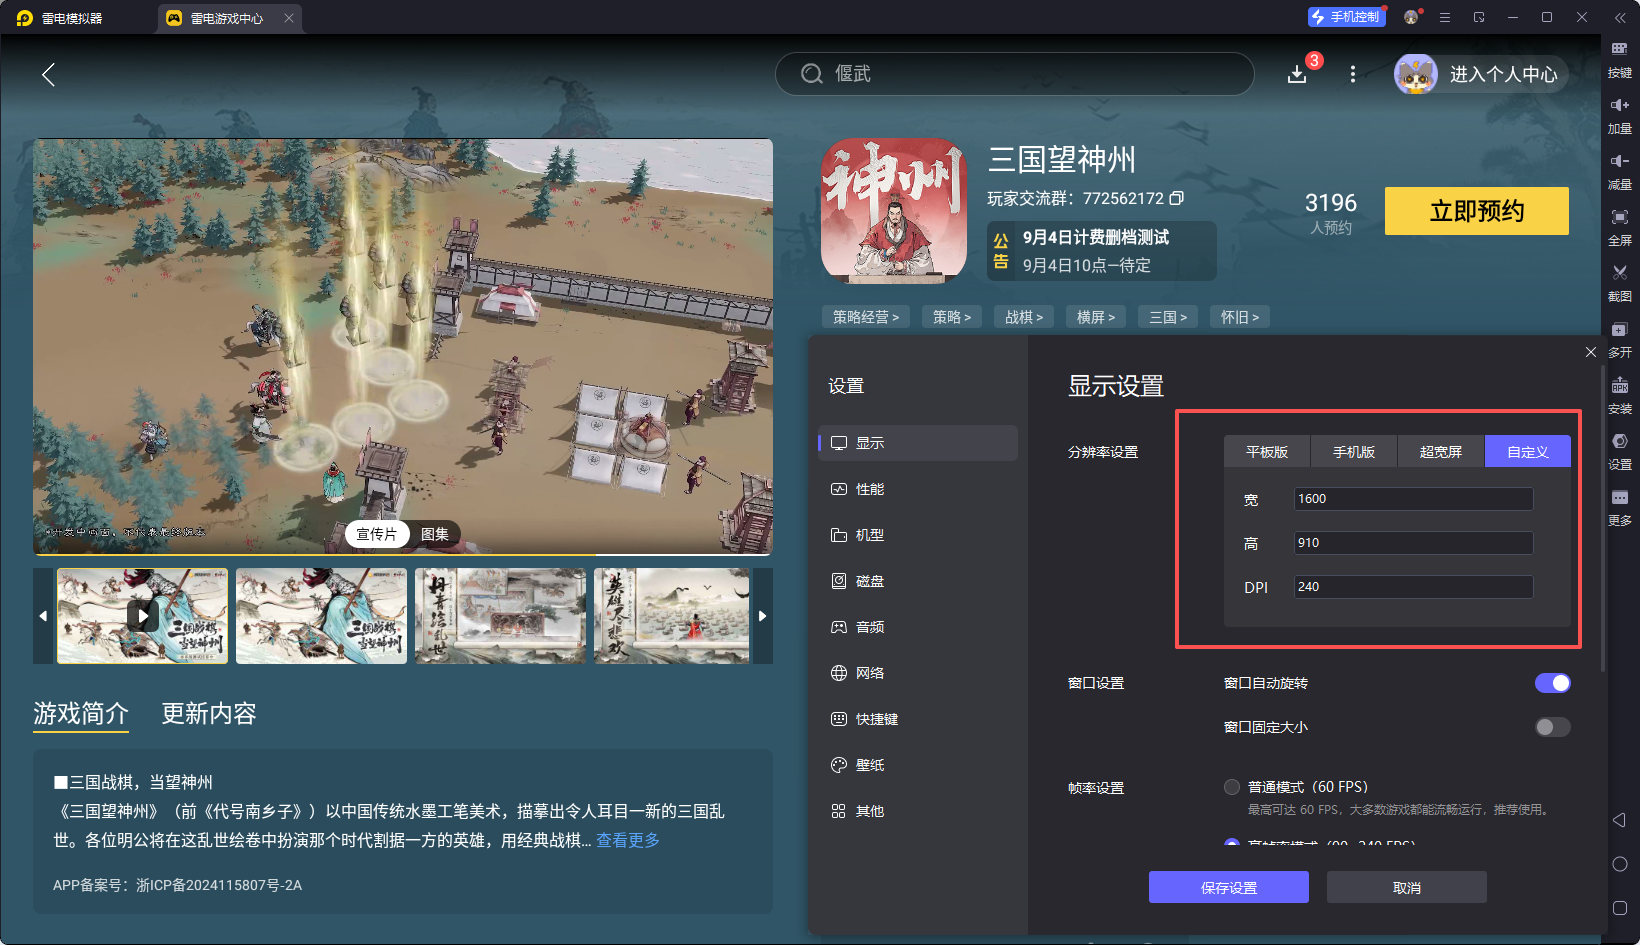The image size is (1640, 945).
Task: Choose the 自定义 resolution tab
Action: (x=1528, y=452)
